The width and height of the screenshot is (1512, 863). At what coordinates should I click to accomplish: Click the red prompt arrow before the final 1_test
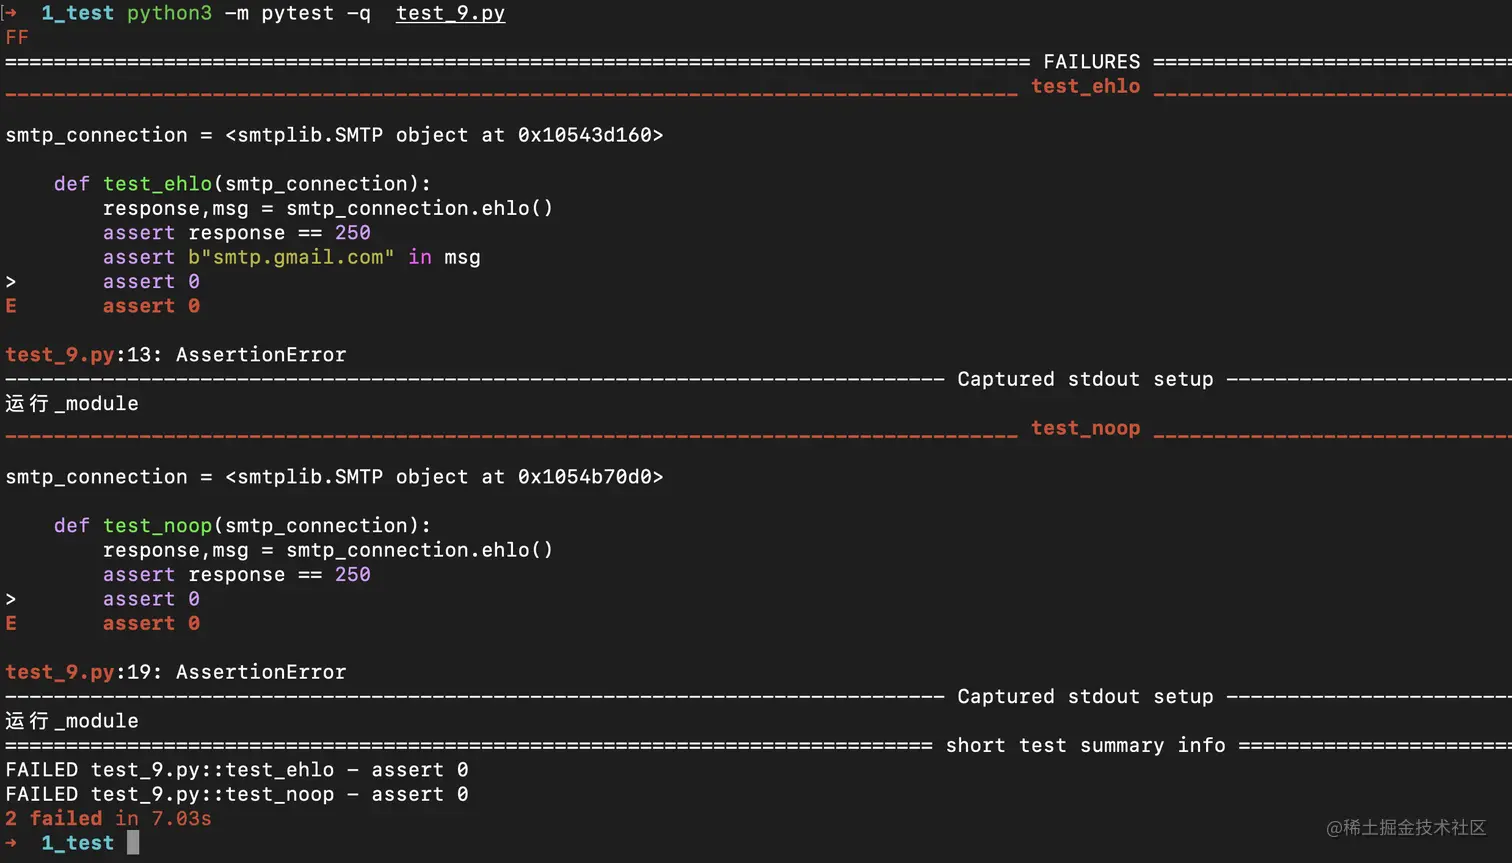11,843
